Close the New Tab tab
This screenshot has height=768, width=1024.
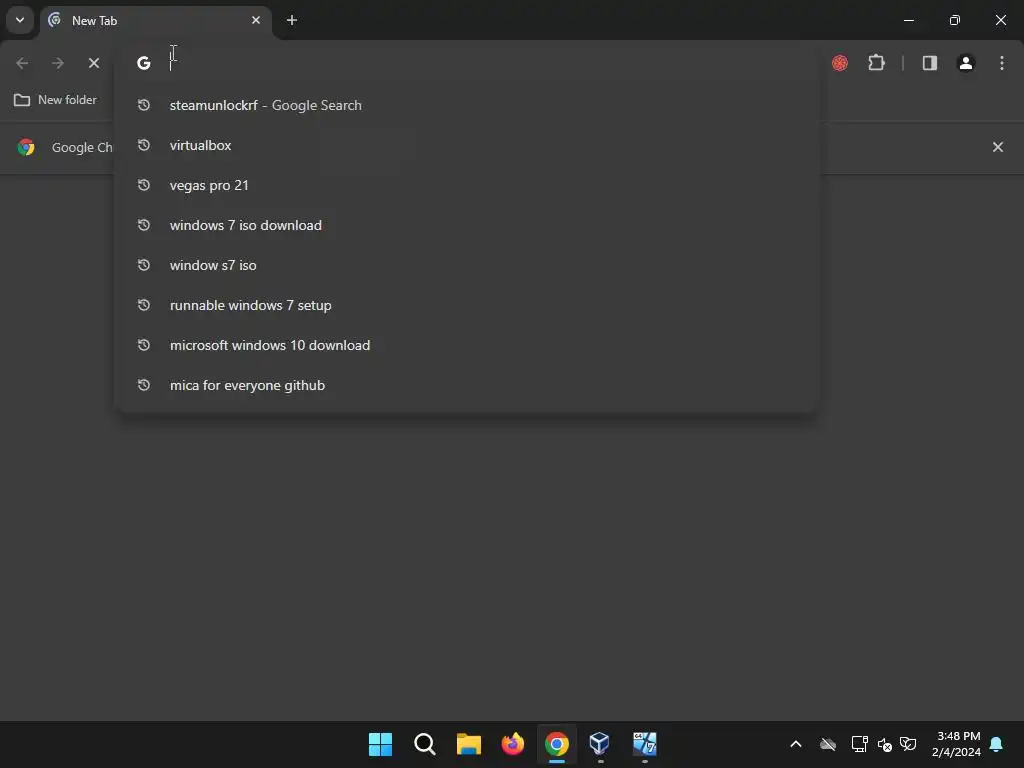(256, 20)
